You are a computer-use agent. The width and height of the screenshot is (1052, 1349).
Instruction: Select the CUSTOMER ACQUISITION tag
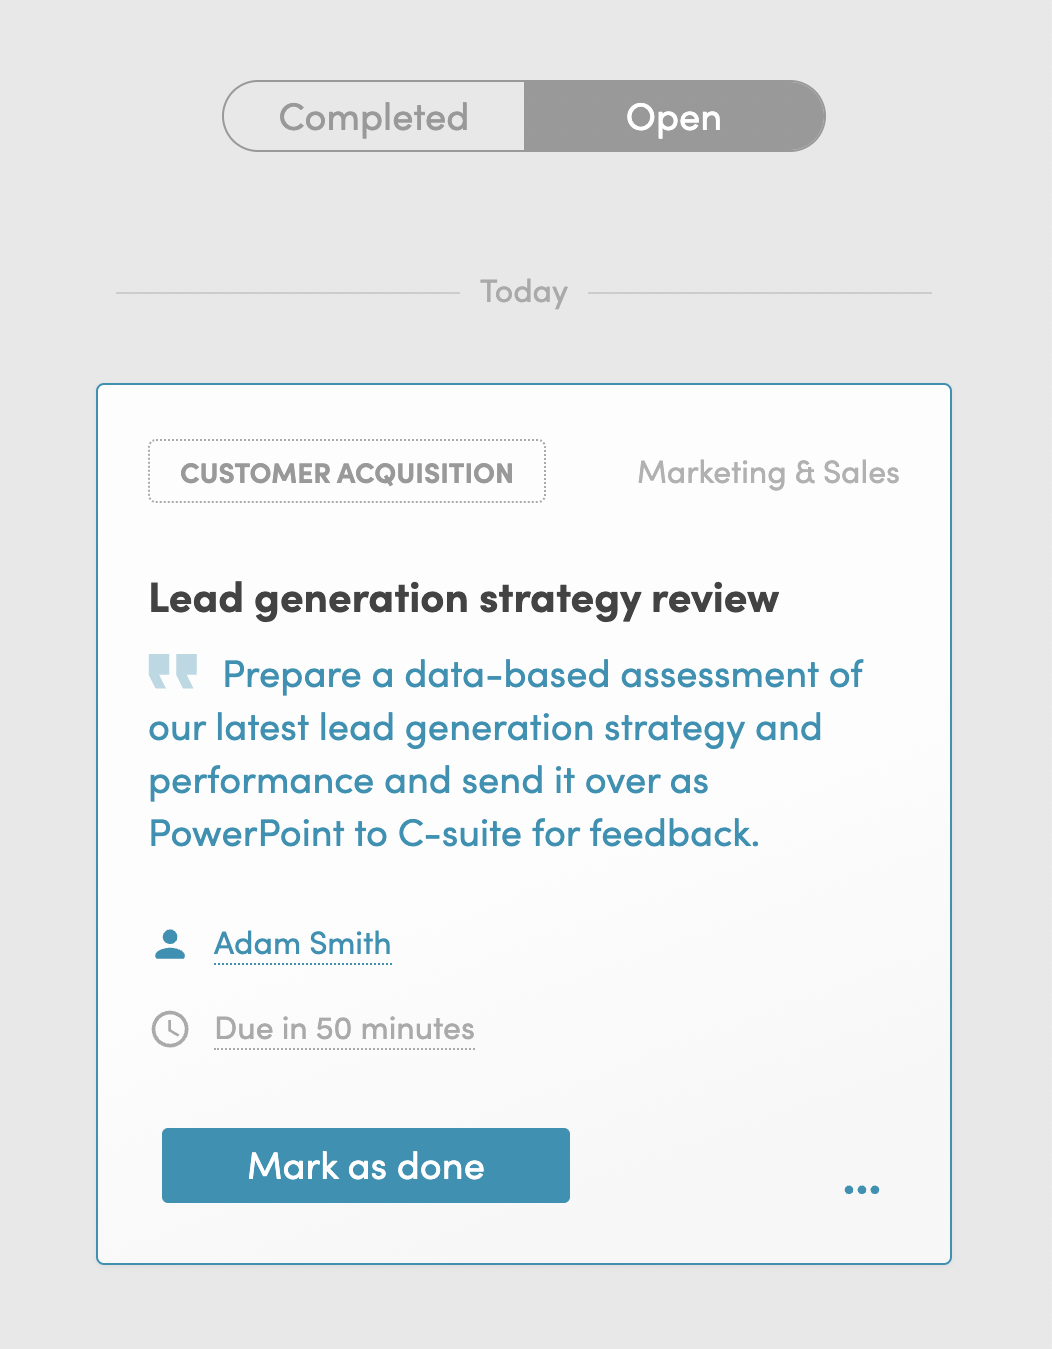click(x=347, y=472)
